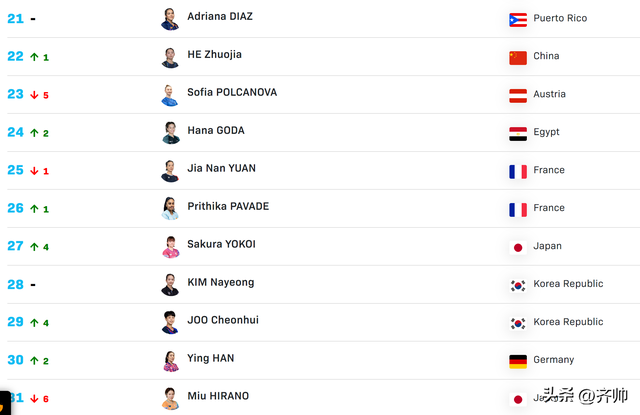This screenshot has width=640, height=415.
Task: Select JOO Cheonhui name link
Action: (x=223, y=320)
